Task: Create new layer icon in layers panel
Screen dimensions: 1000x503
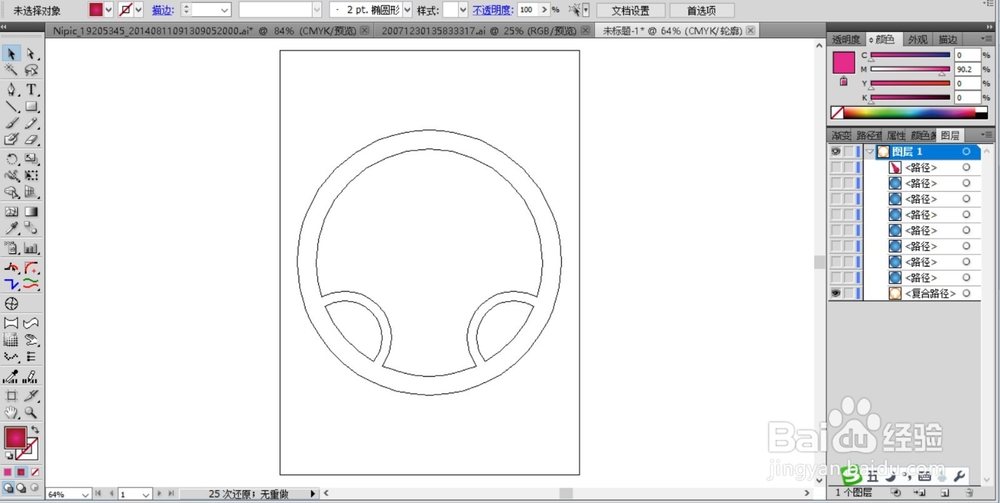Action: pyautogui.click(x=945, y=492)
